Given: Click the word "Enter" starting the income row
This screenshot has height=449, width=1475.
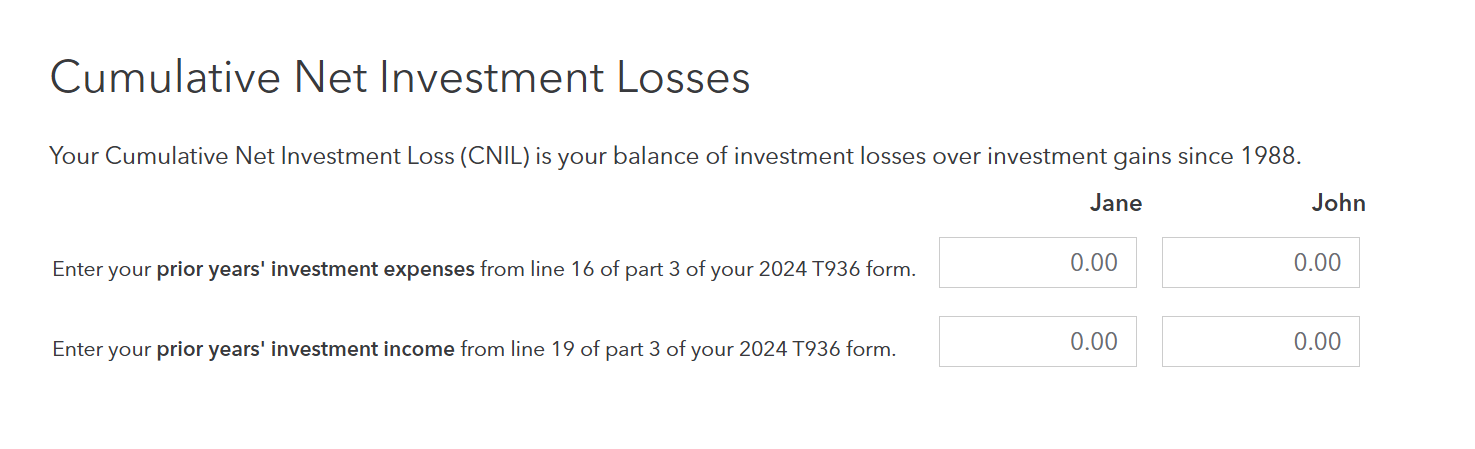Looking at the screenshot, I should pos(75,350).
